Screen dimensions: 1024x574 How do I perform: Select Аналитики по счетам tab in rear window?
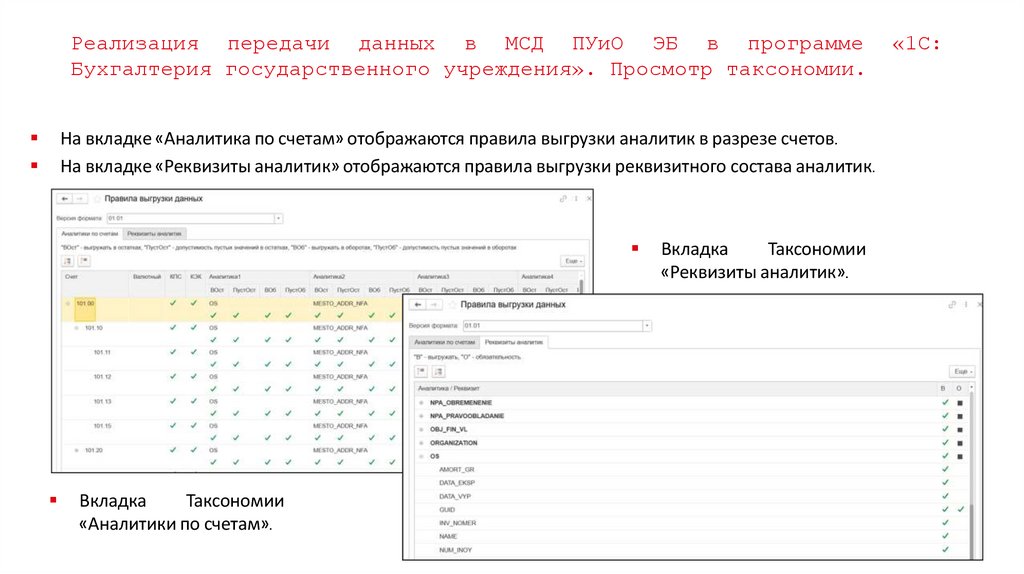point(90,233)
